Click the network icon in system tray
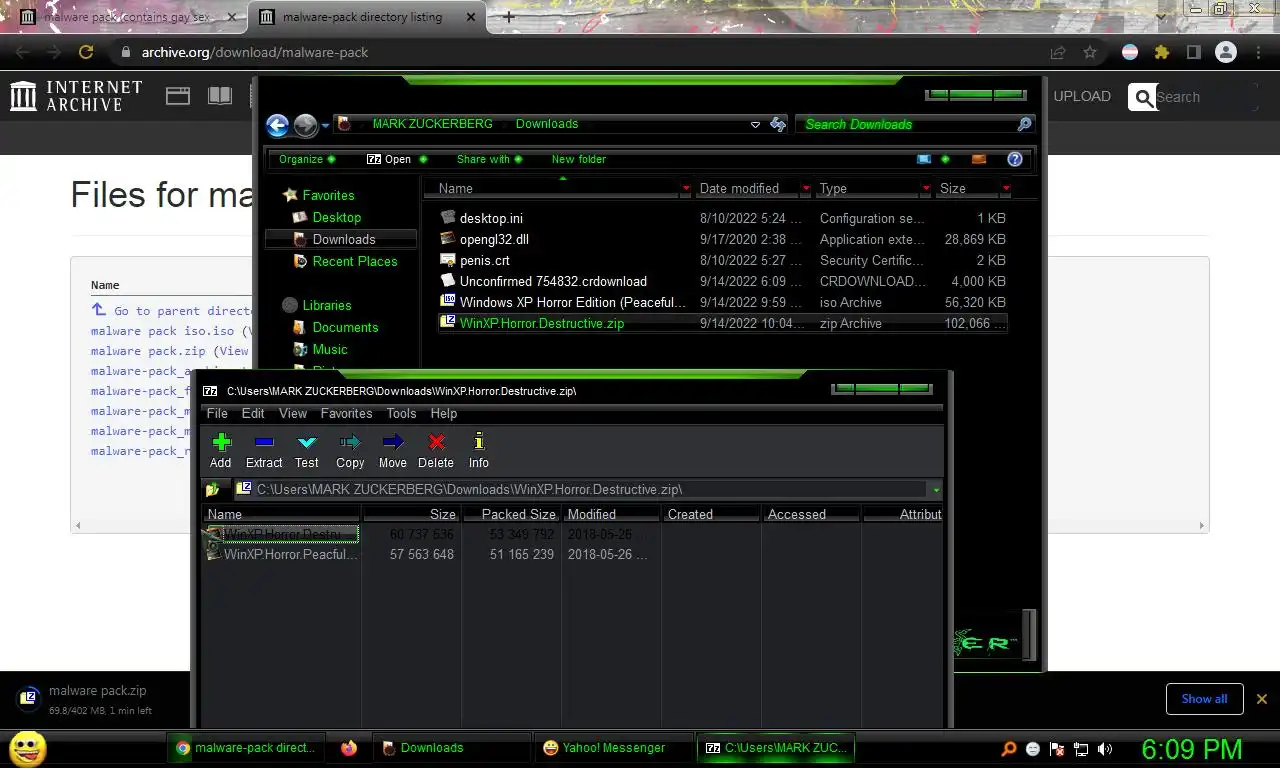Image resolution: width=1280 pixels, height=768 pixels. pos(1081,748)
